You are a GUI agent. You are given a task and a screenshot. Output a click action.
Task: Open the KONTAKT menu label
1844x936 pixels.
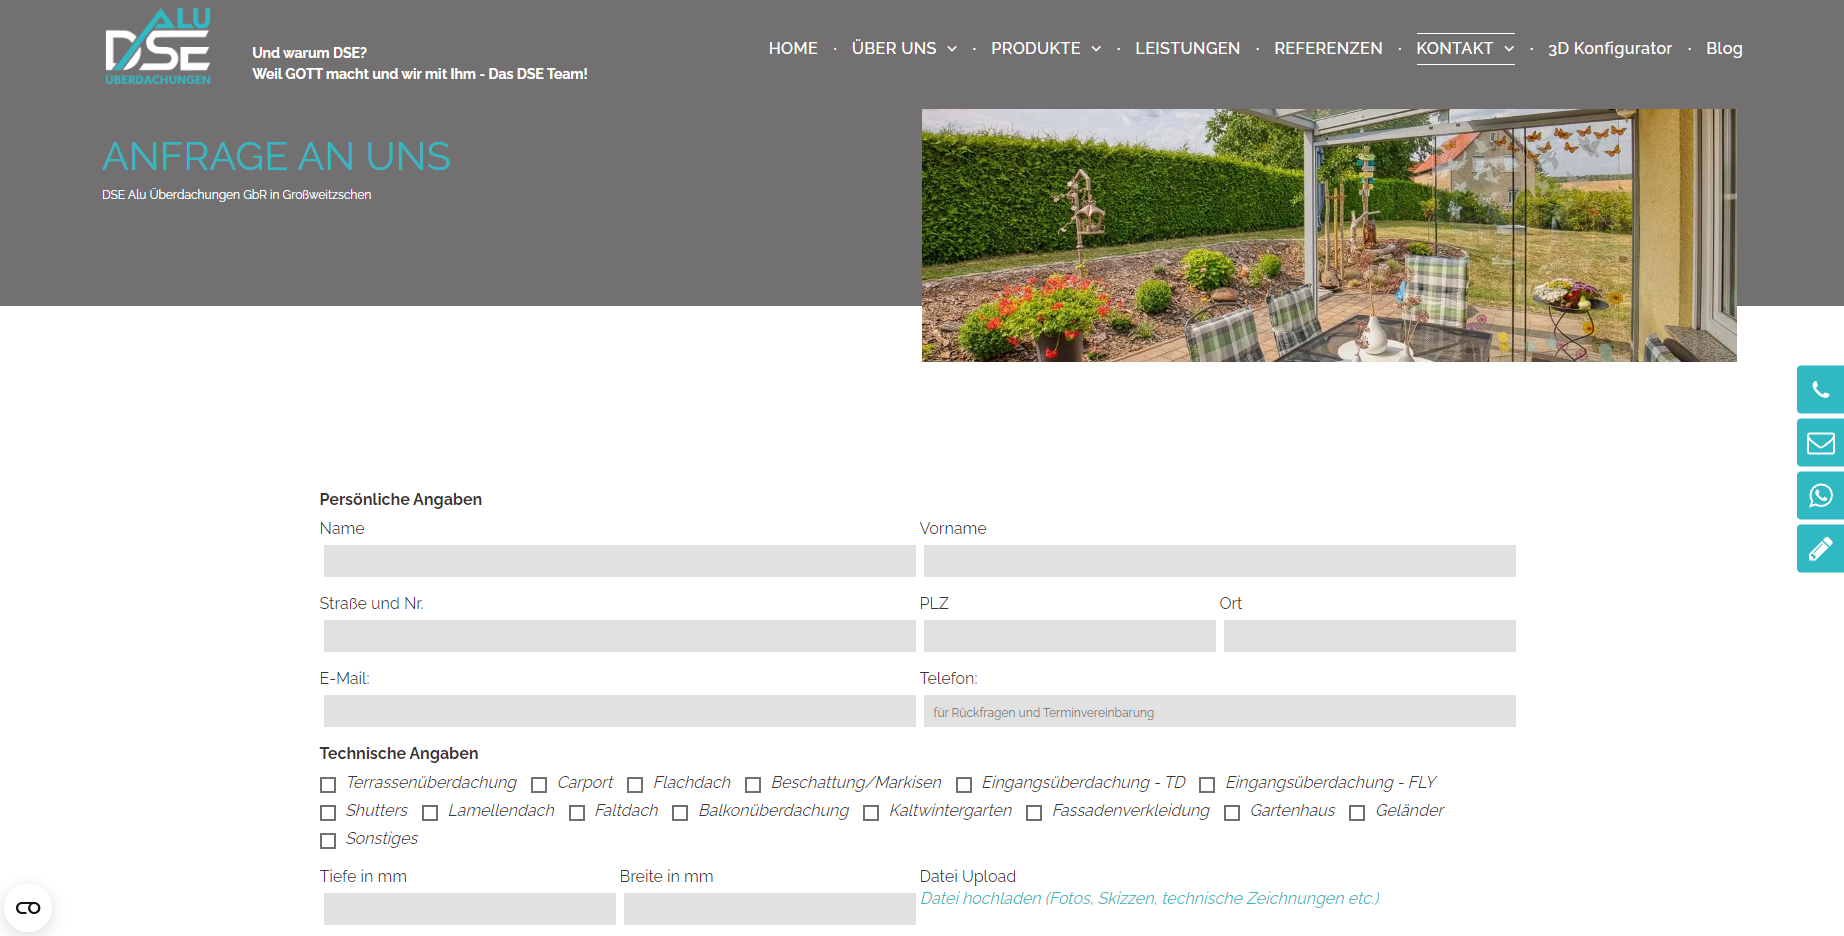tap(1455, 48)
